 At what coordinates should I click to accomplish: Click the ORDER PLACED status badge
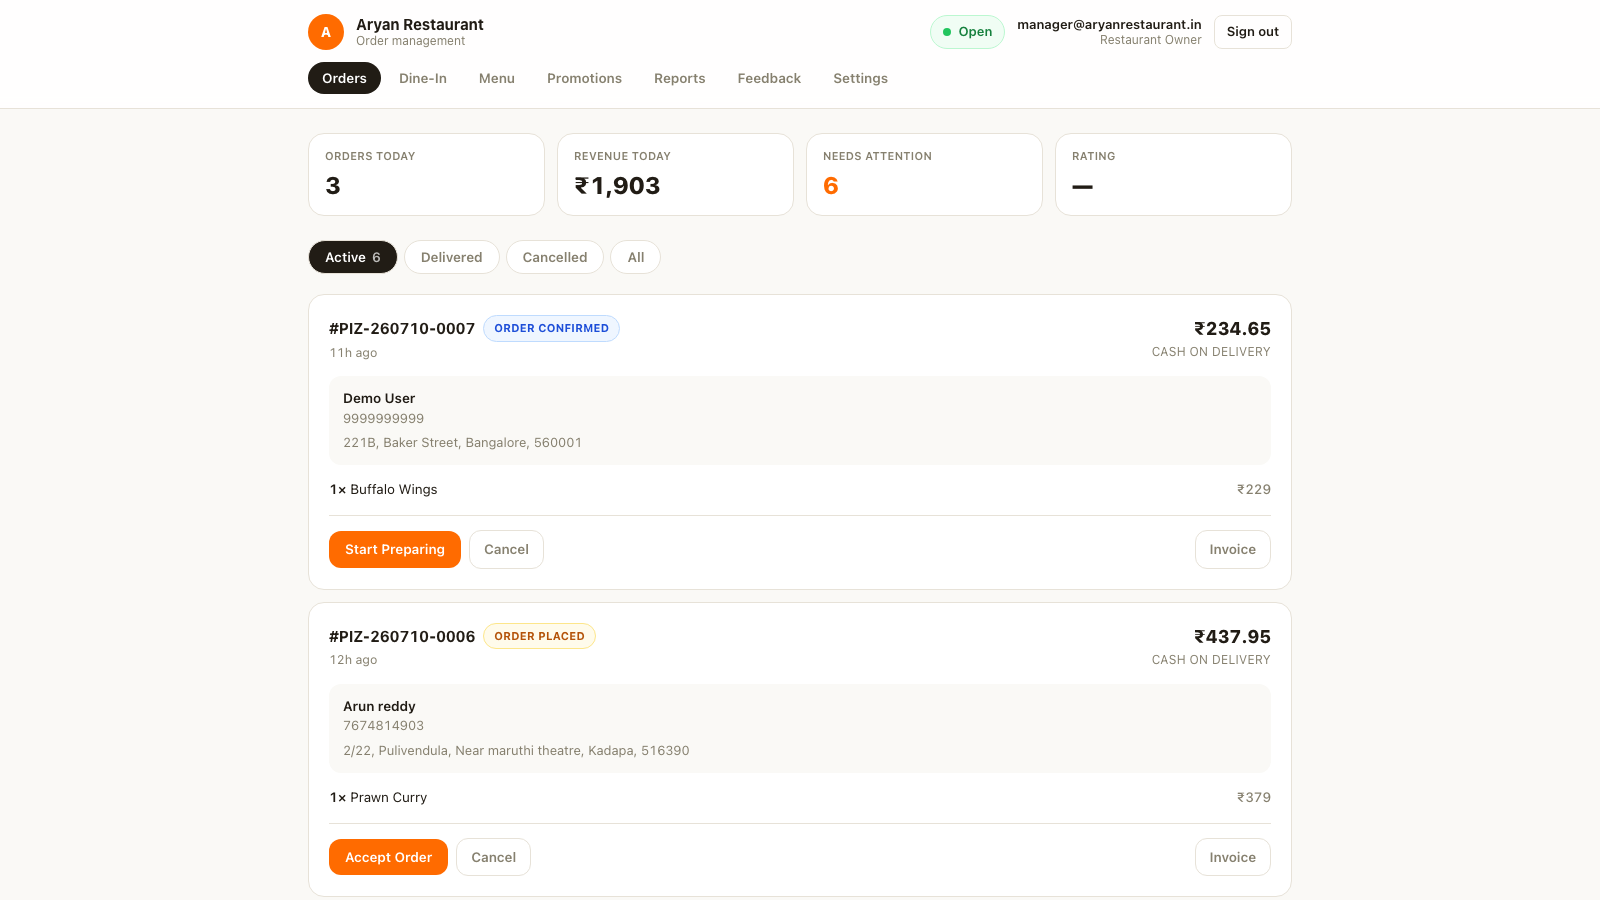click(x=539, y=636)
